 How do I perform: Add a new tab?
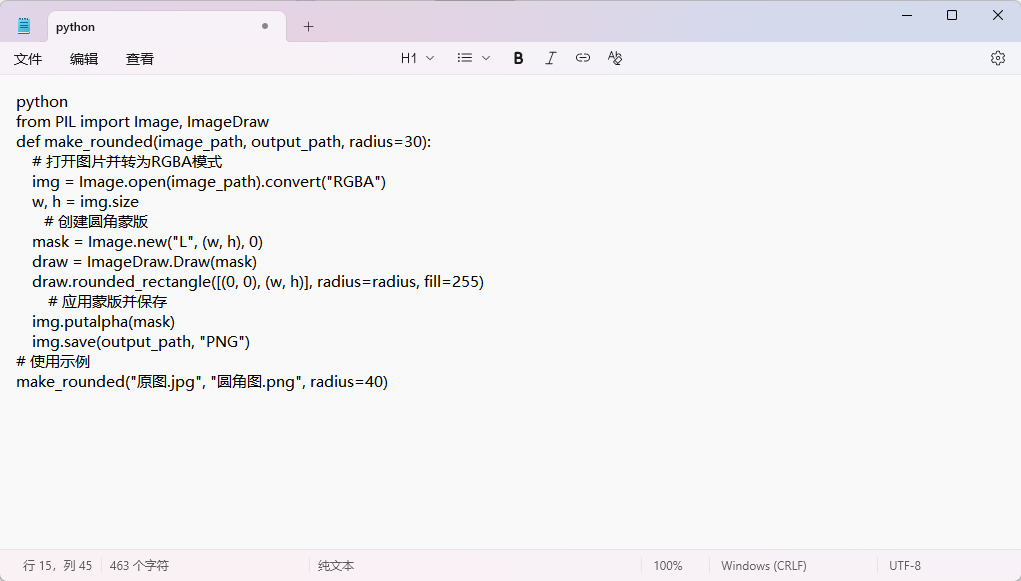[308, 27]
